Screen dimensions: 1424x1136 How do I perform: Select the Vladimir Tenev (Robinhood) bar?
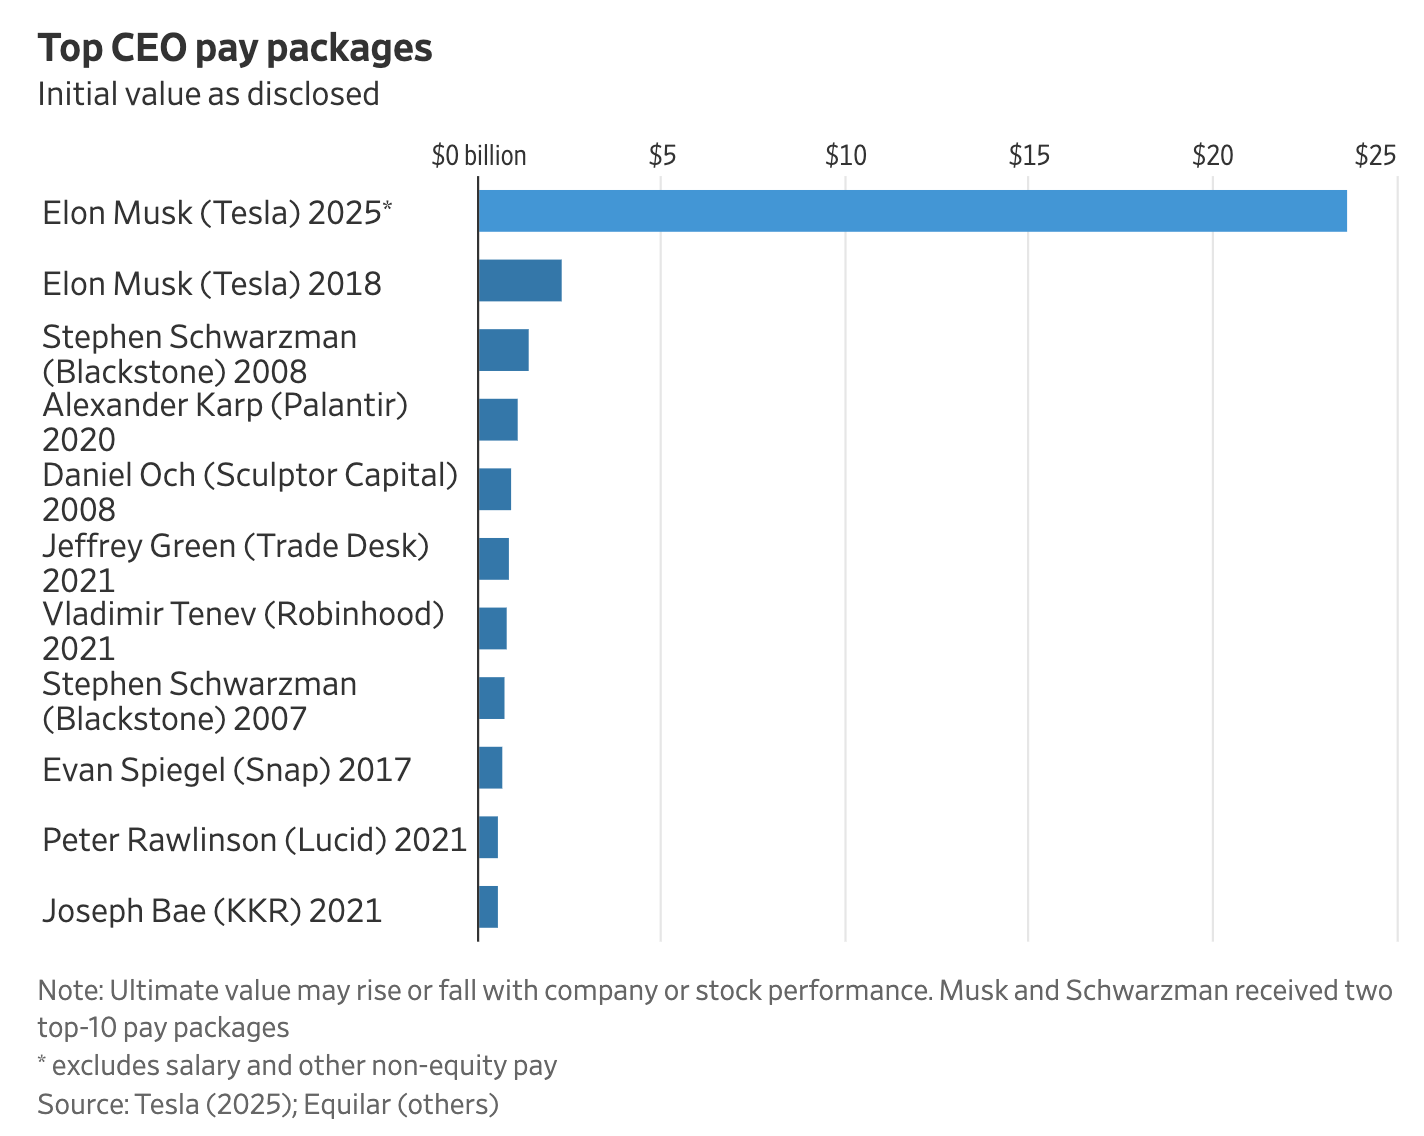point(493,628)
